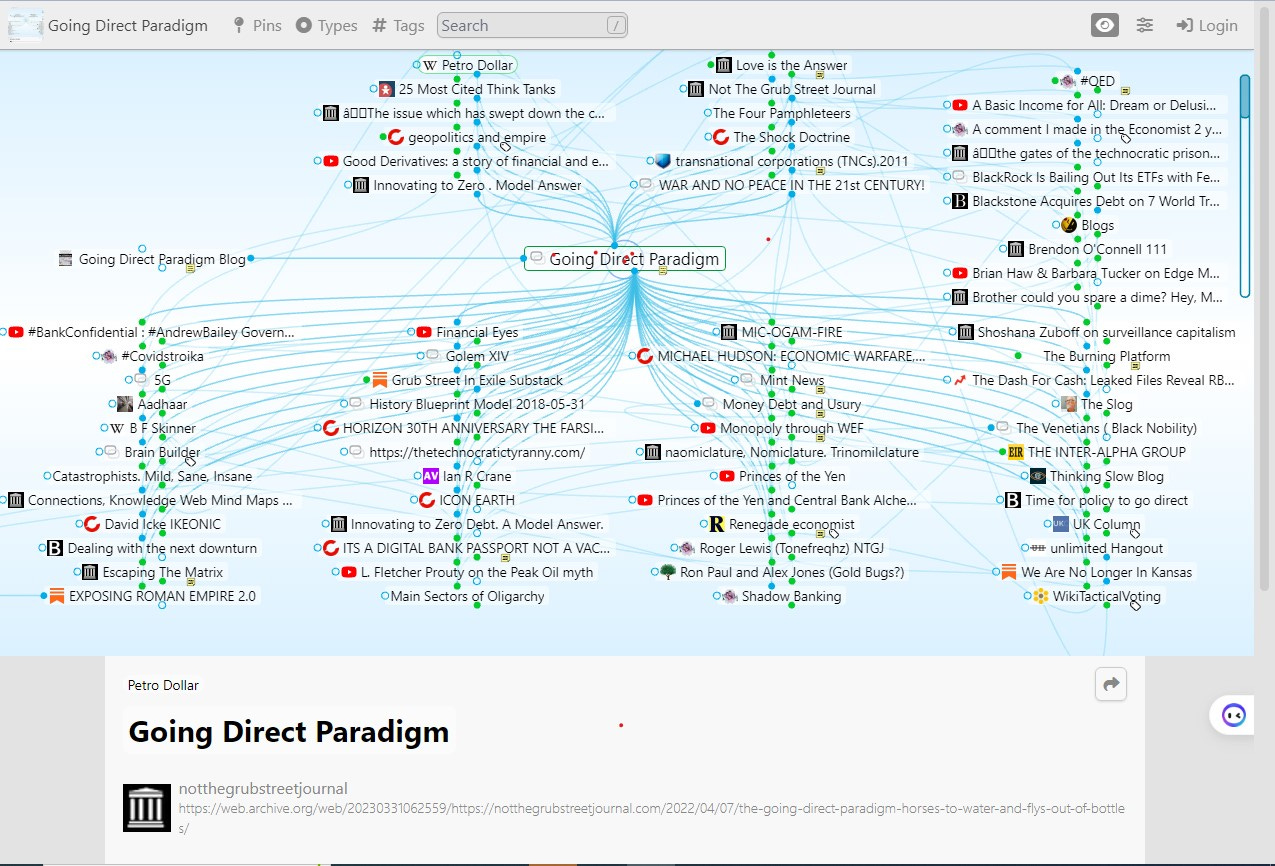Click the EIR icon of THE INTER-ALPHA GROUP
Screen dimensions: 1275x866
pos(1016,452)
